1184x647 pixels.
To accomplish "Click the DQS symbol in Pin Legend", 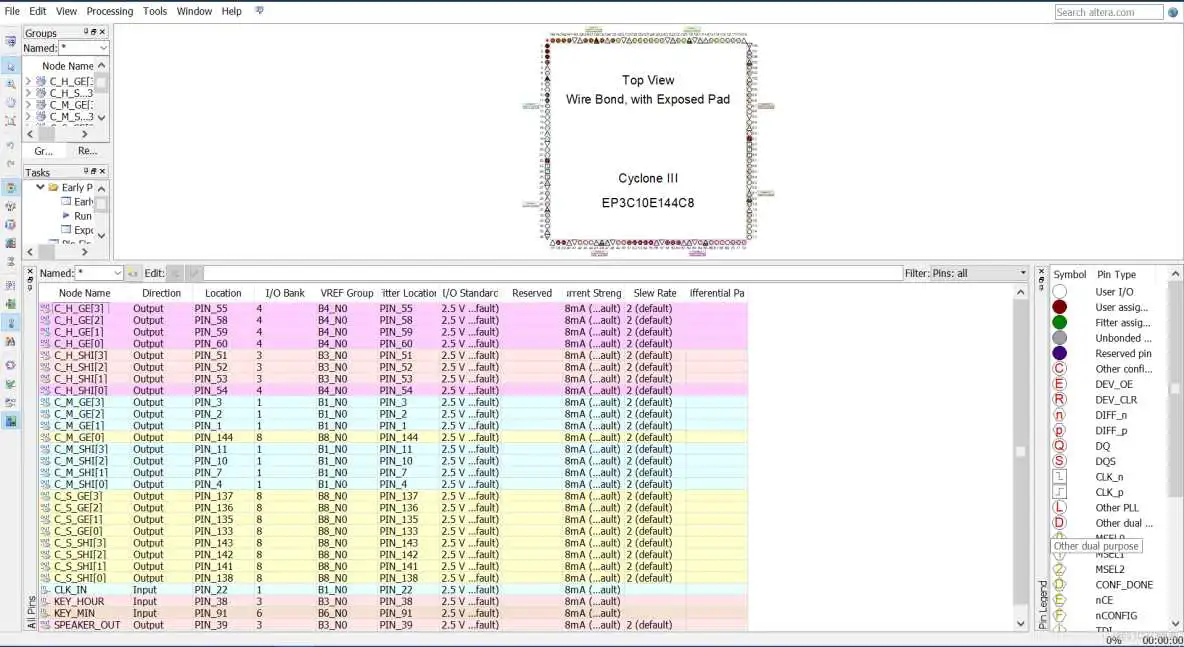I will pos(1059,461).
